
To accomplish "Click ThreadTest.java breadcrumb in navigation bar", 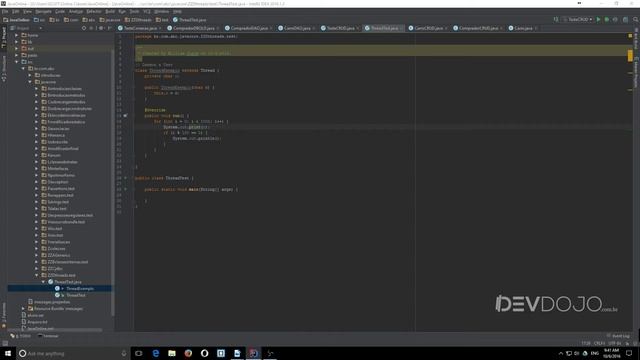I will click(x=189, y=20).
